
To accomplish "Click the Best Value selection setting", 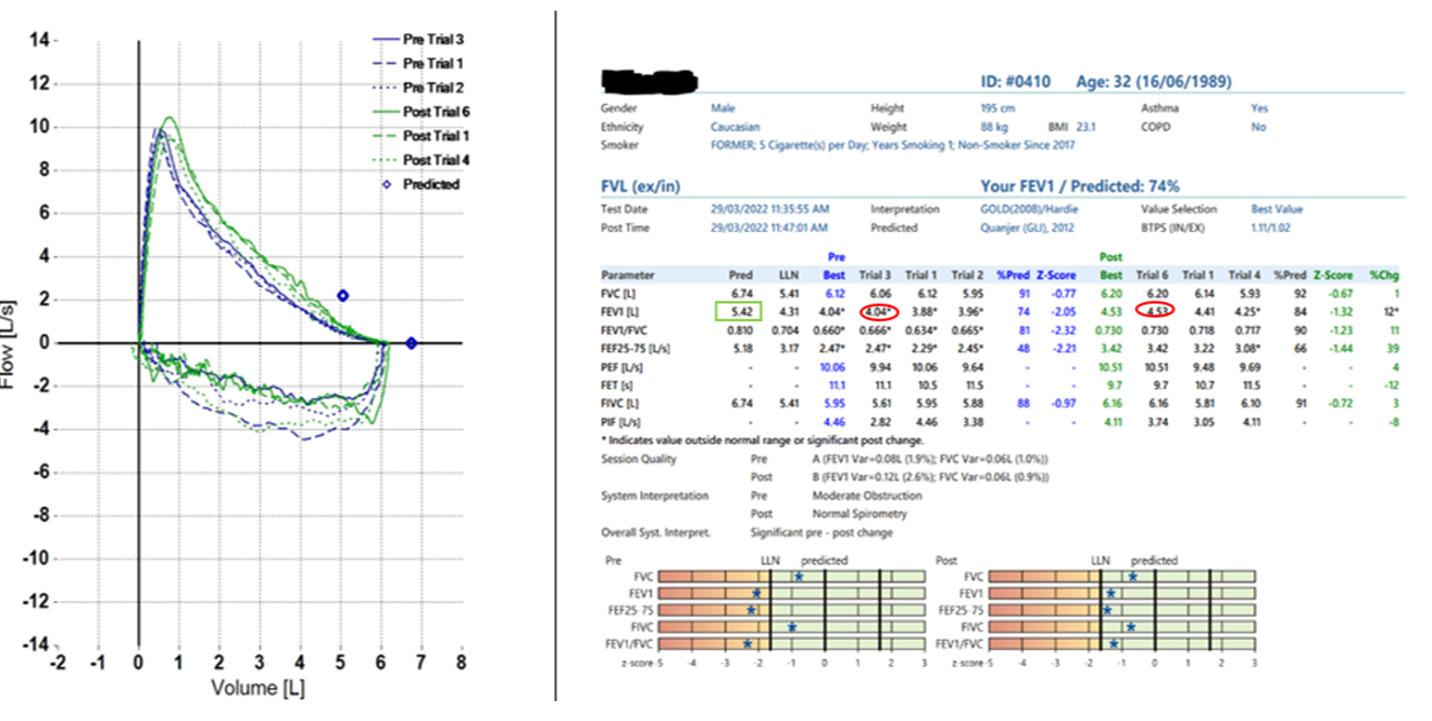I will pos(1277,210).
